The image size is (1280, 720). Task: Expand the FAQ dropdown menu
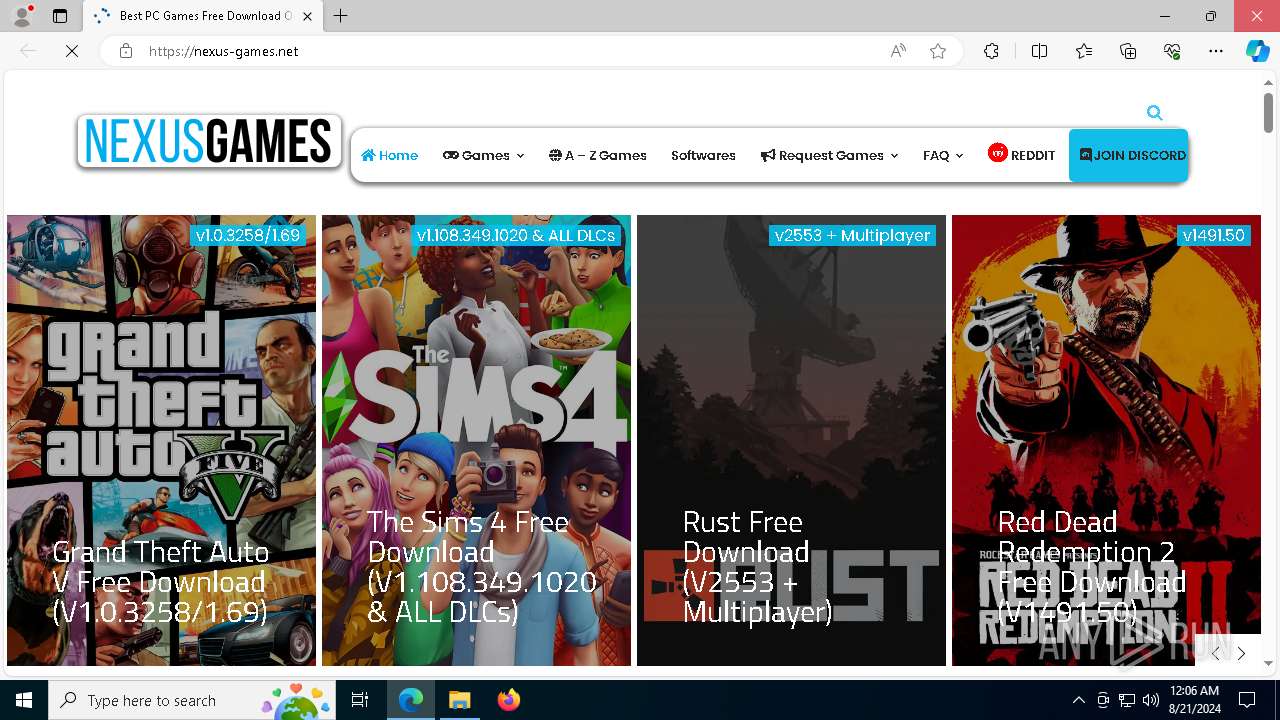943,155
